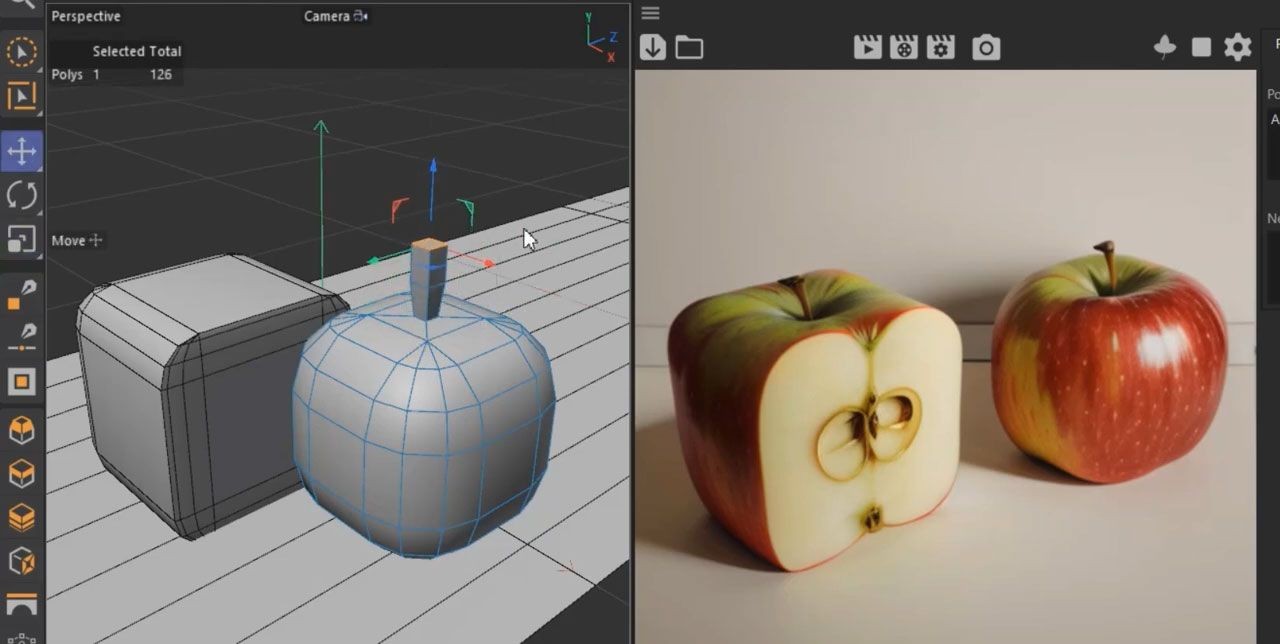Select the Scale tool
This screenshot has height=644, width=1280.
click(x=21, y=239)
